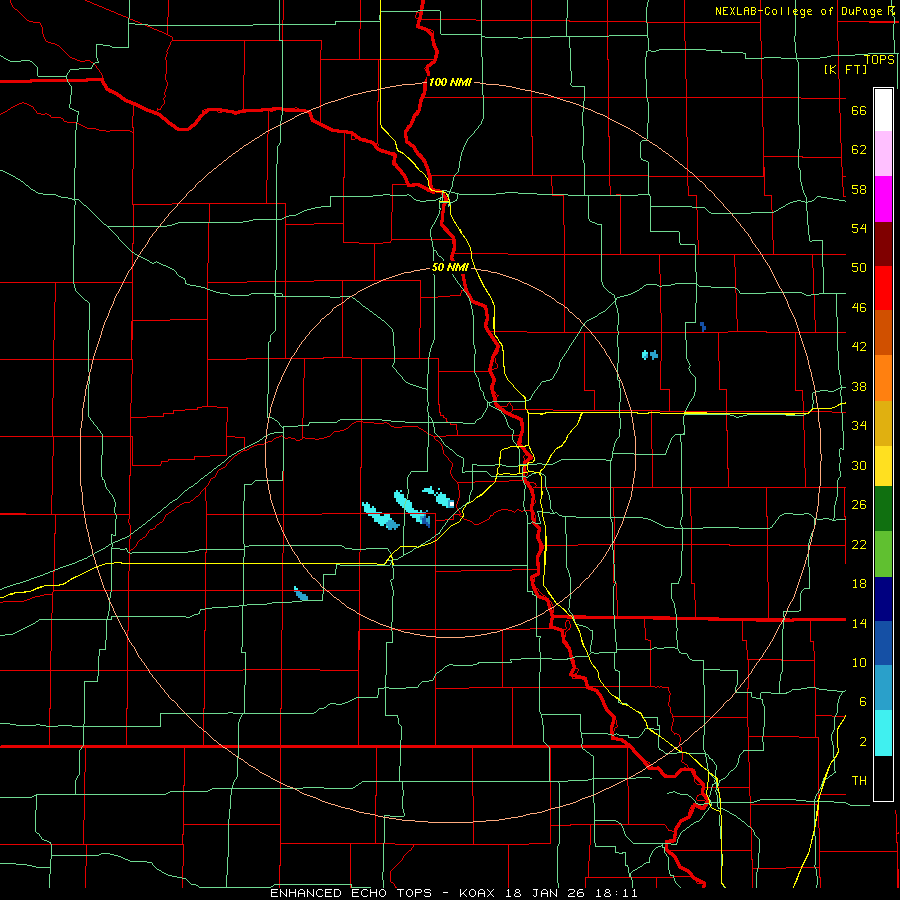Select the magenta legend swatch
900x900 pixels.
coord(883,199)
